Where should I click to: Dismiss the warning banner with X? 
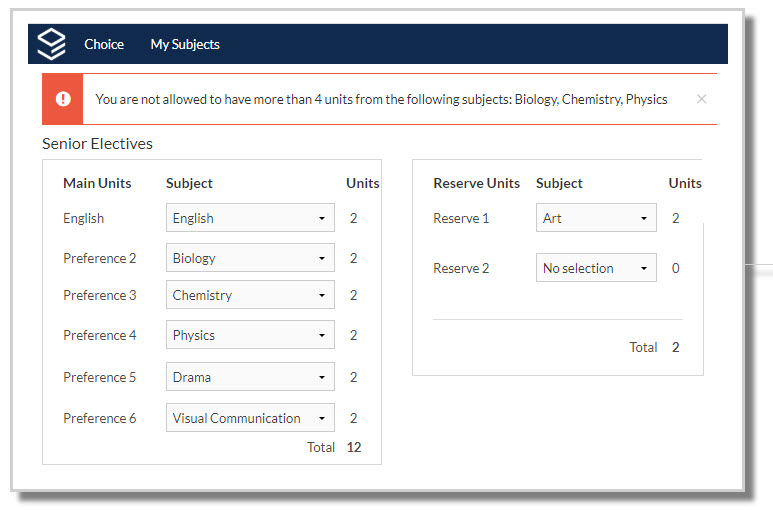click(x=701, y=99)
